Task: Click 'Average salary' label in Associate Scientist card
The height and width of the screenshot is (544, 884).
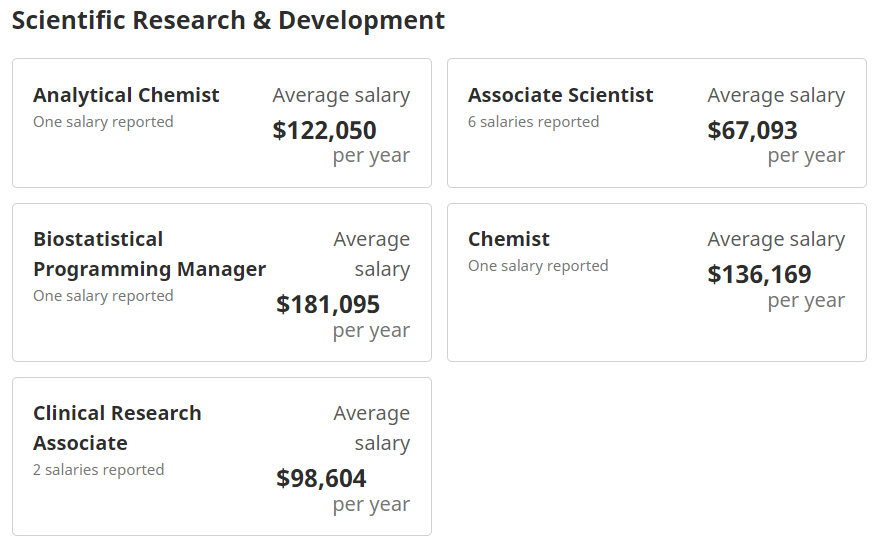Action: coord(776,95)
